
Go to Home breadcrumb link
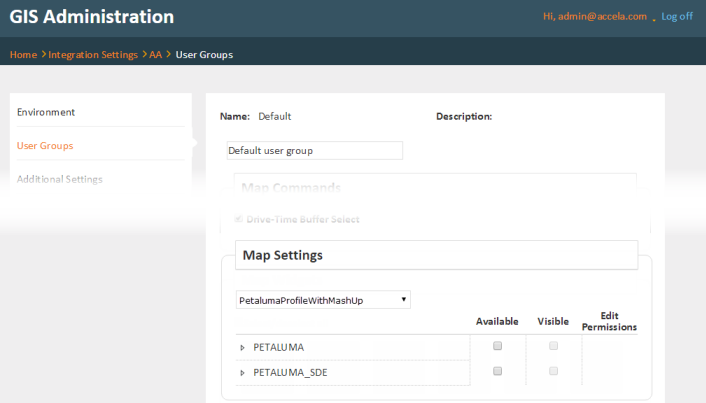coord(23,54)
